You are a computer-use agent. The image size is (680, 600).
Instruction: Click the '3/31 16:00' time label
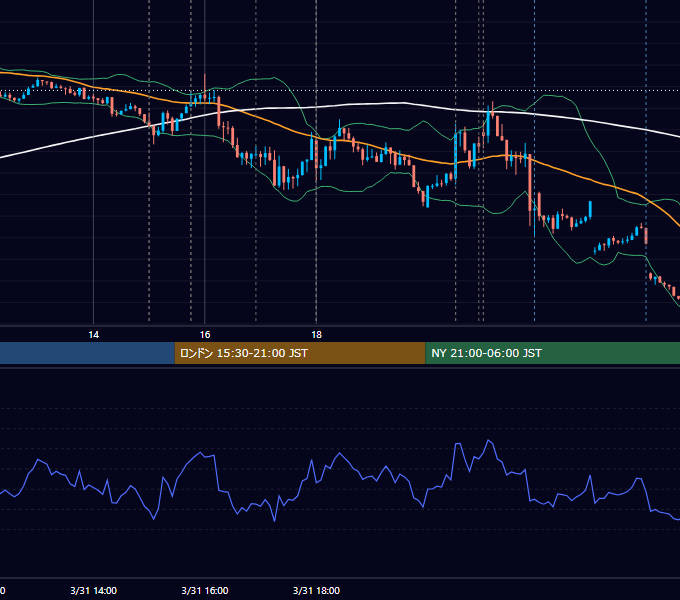click(205, 590)
